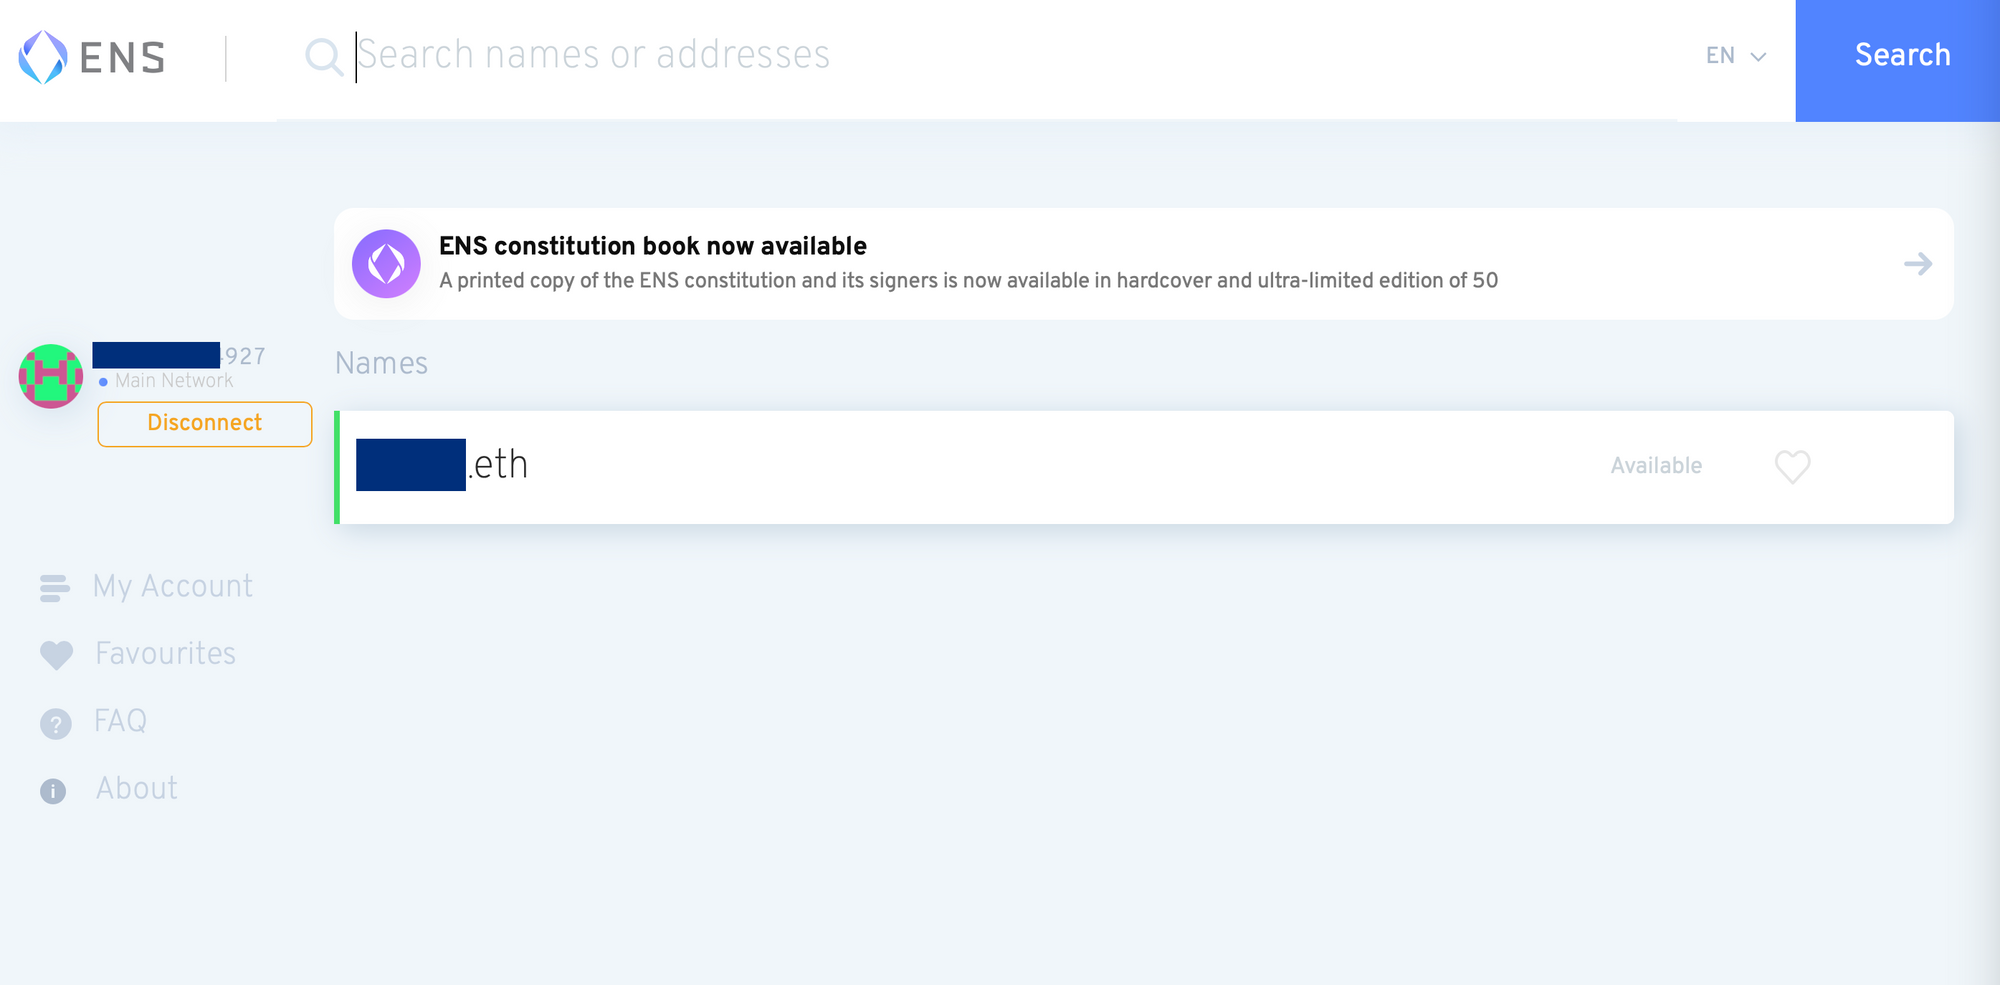Image resolution: width=2000 pixels, height=985 pixels.
Task: Toggle favourite heart on .eth name
Action: pyautogui.click(x=1792, y=466)
